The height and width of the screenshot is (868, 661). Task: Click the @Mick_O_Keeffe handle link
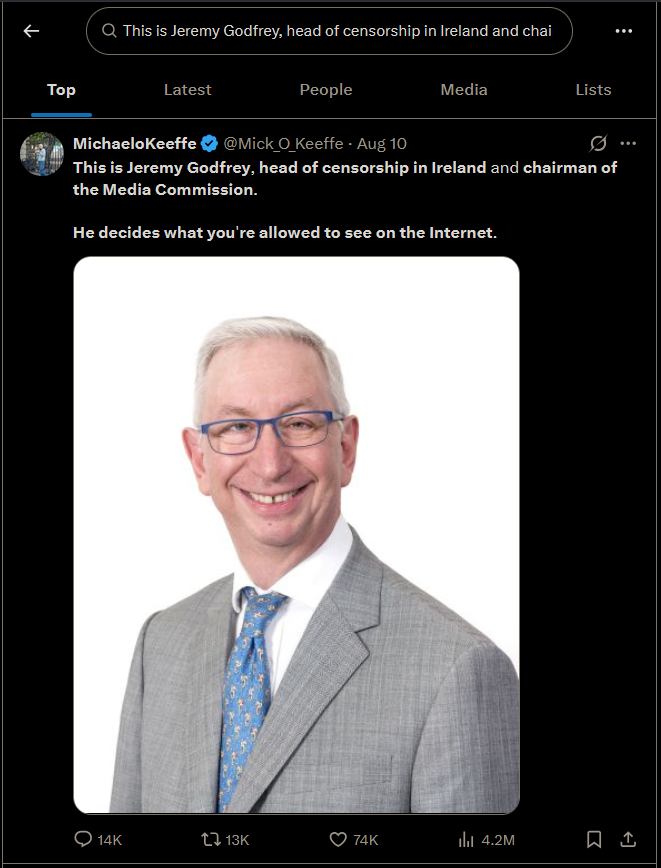(x=283, y=143)
